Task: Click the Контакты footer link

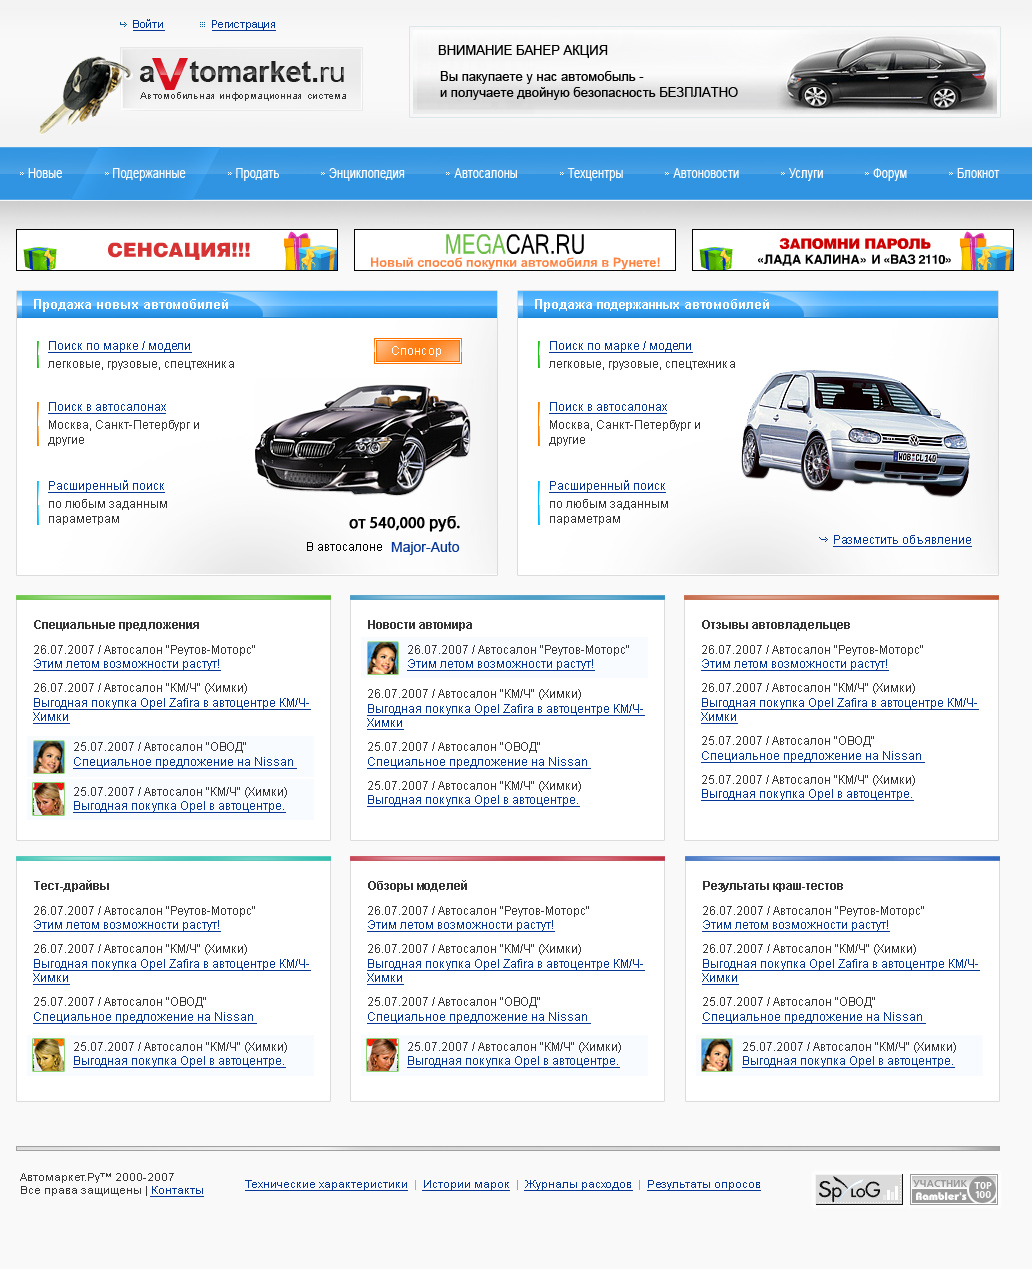Action: click(x=177, y=1190)
